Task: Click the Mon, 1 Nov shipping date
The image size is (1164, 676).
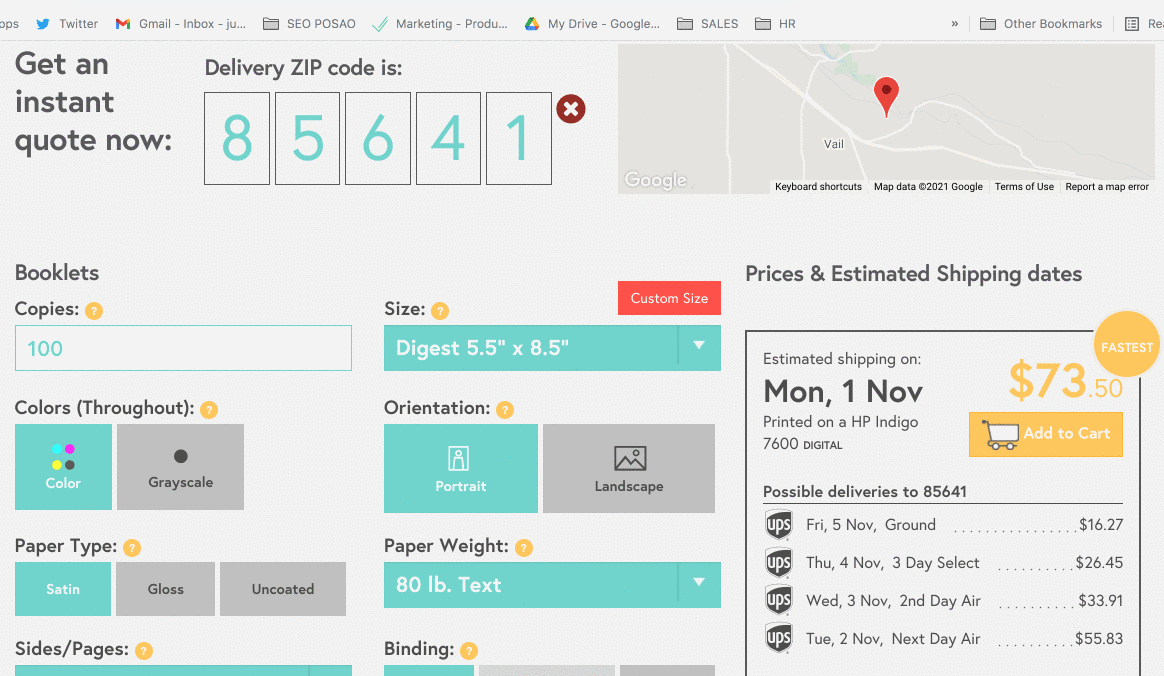Action: (843, 391)
